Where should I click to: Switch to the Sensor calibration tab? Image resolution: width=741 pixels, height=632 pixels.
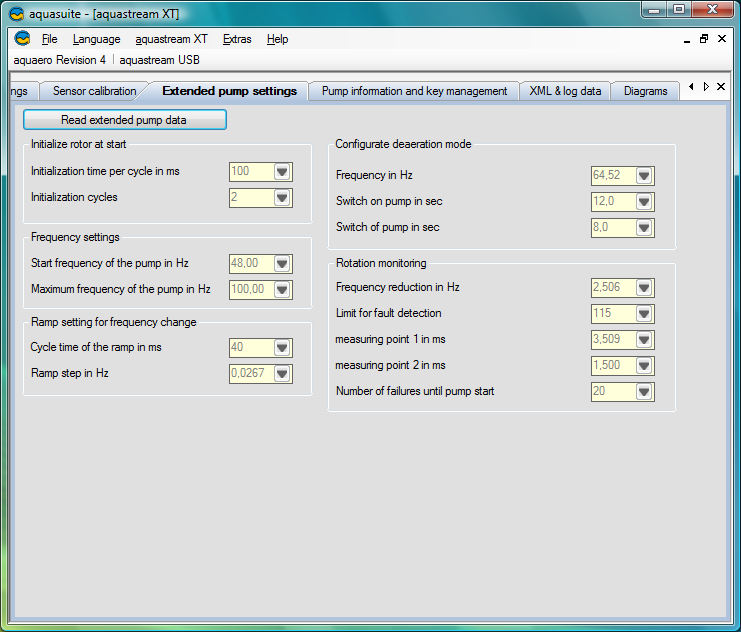click(x=95, y=91)
